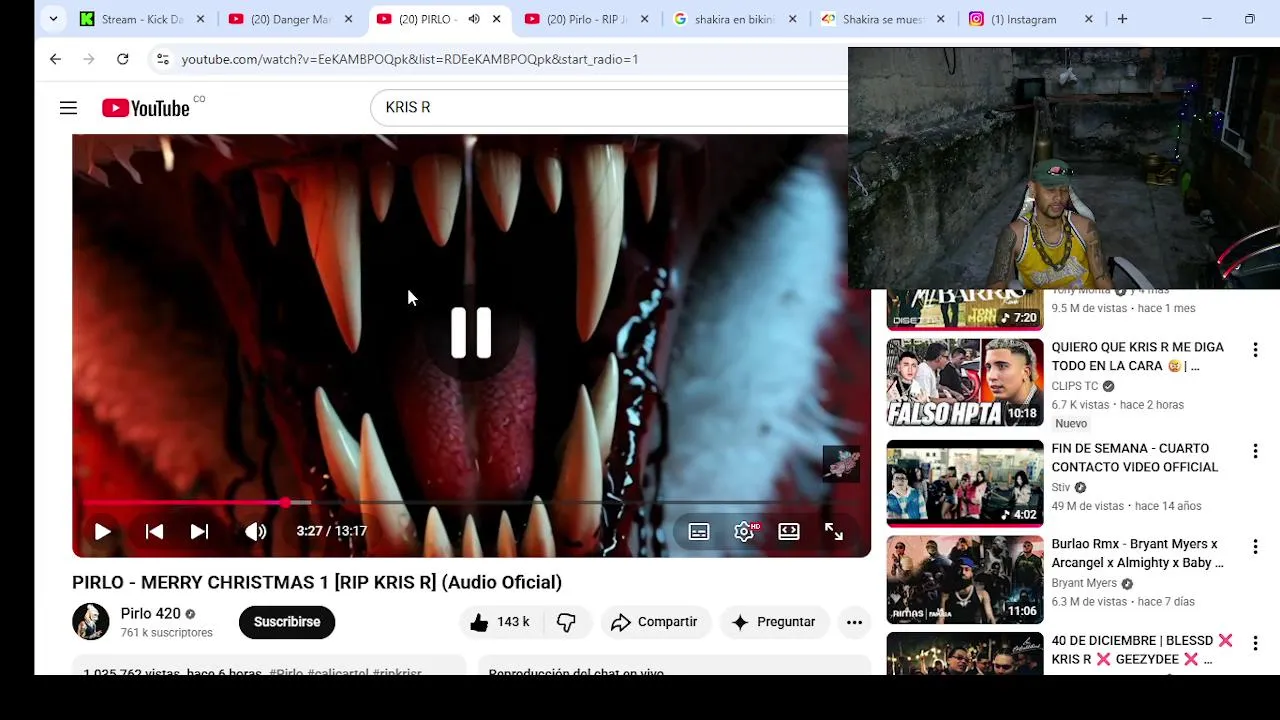Share the video with Compartir

pos(656,622)
